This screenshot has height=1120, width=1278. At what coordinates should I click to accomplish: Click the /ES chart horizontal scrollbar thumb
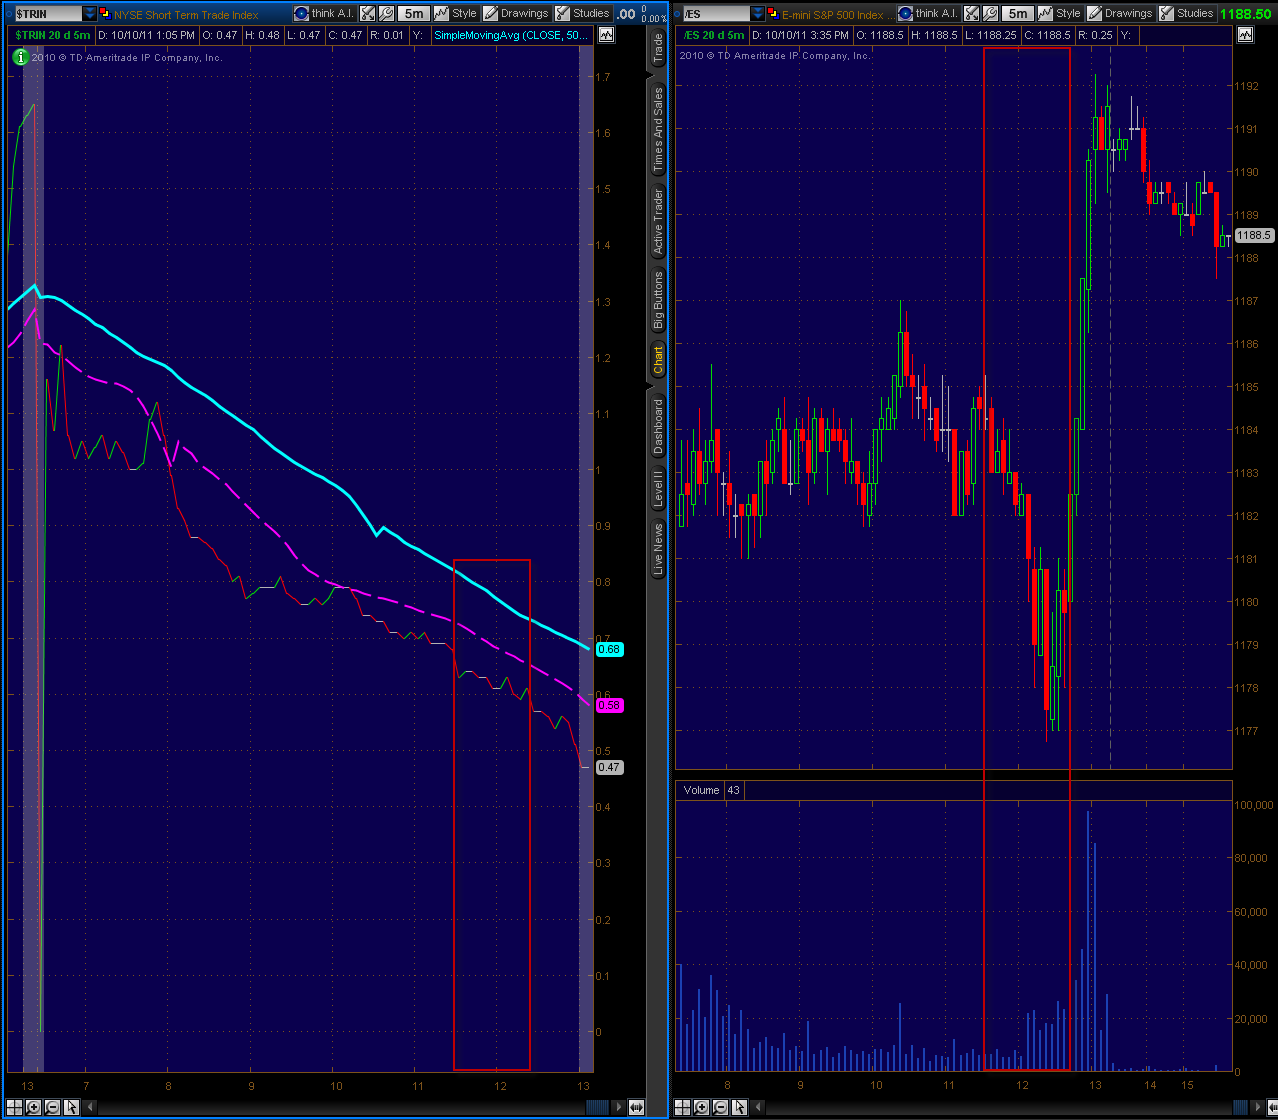[1240, 1107]
